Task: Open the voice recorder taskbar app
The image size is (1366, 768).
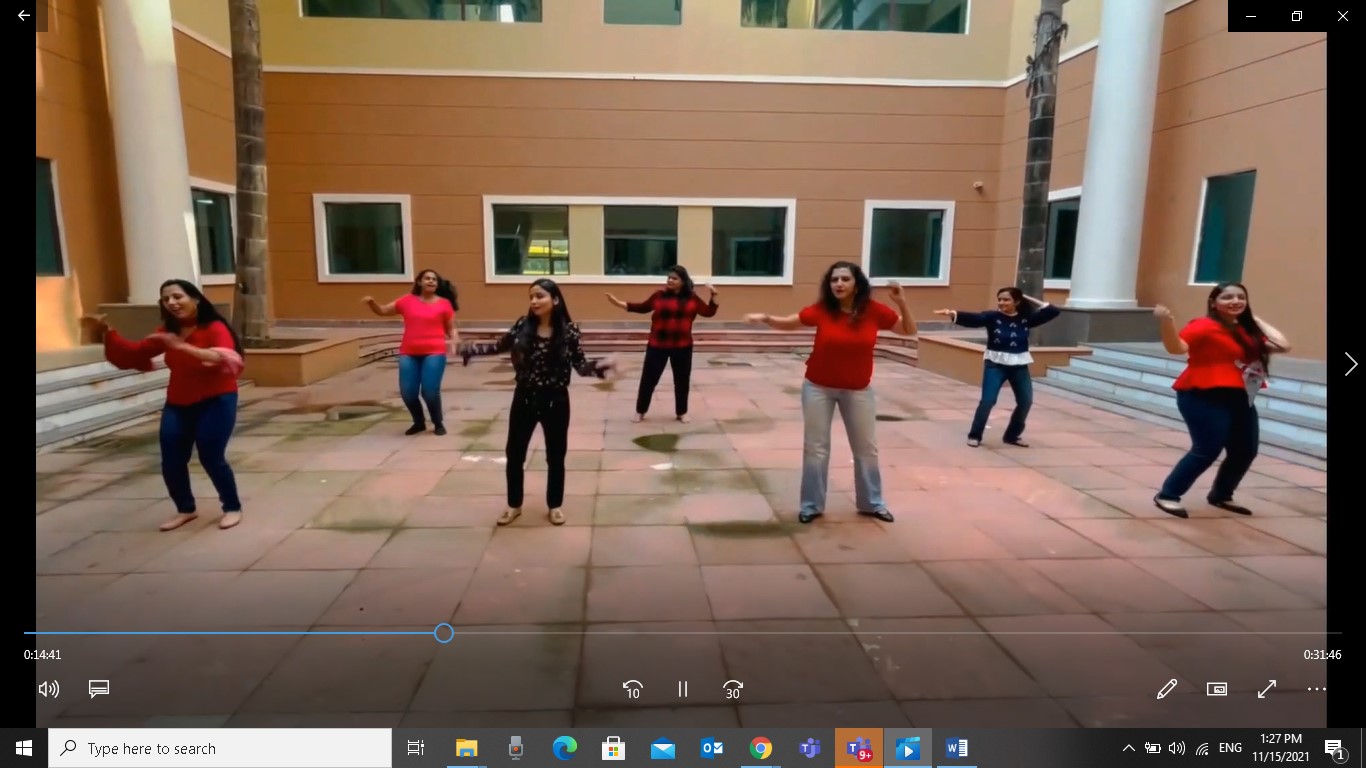Action: (515, 748)
